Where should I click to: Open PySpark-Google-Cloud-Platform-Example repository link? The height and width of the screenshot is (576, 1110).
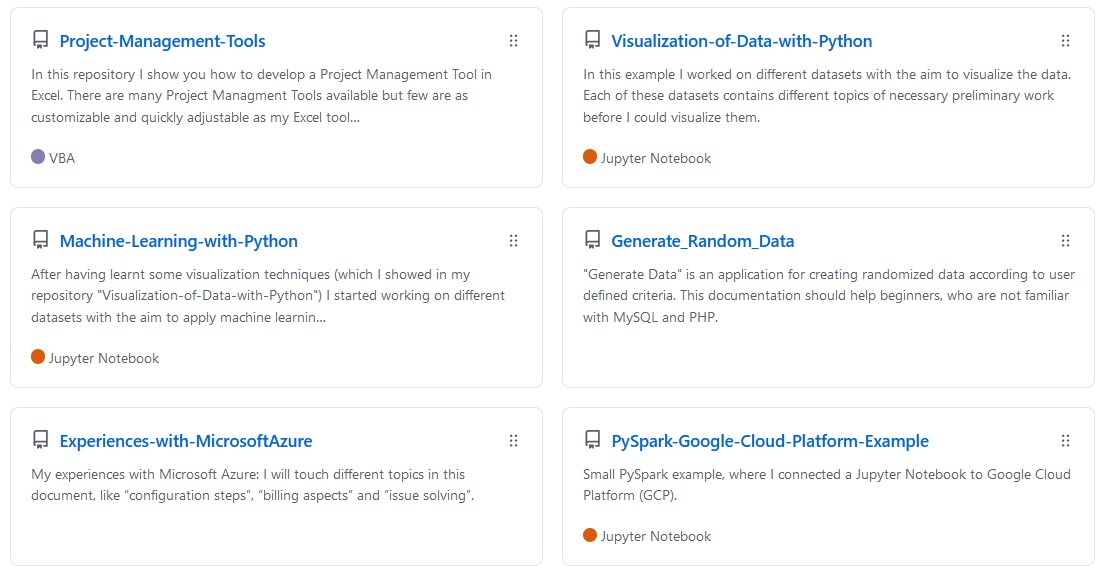[769, 441]
